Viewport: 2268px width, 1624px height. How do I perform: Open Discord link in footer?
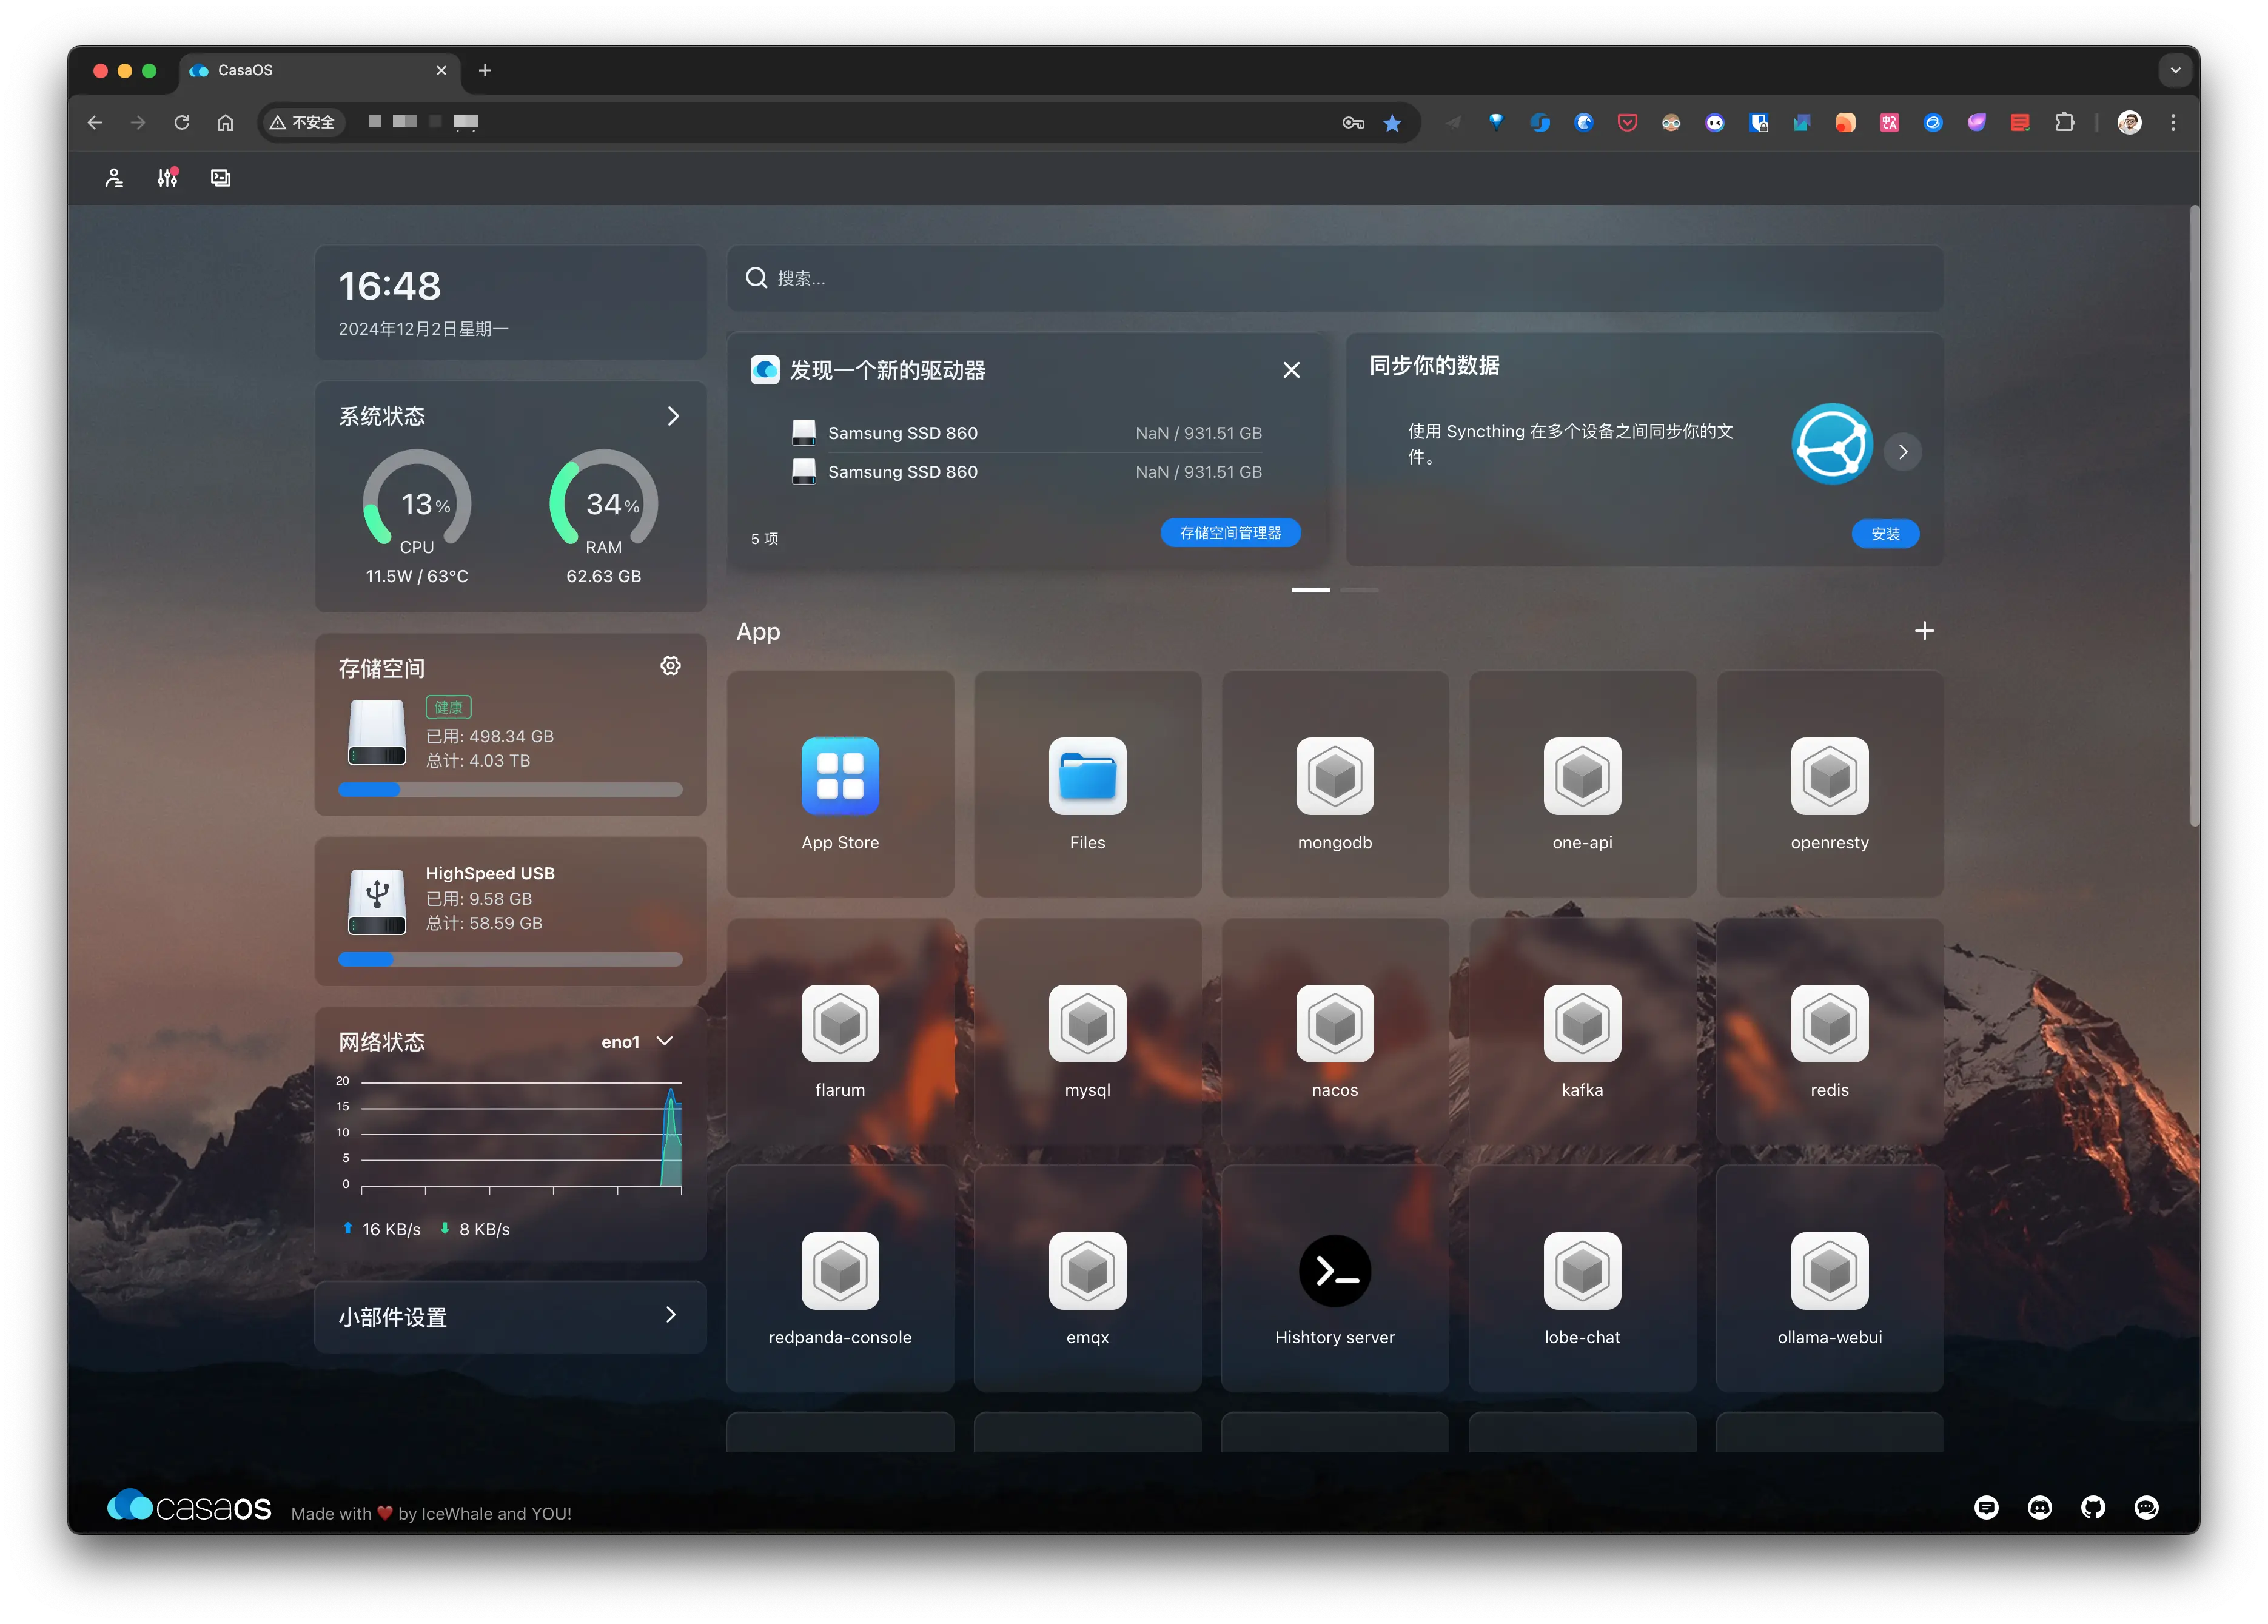point(2039,1507)
